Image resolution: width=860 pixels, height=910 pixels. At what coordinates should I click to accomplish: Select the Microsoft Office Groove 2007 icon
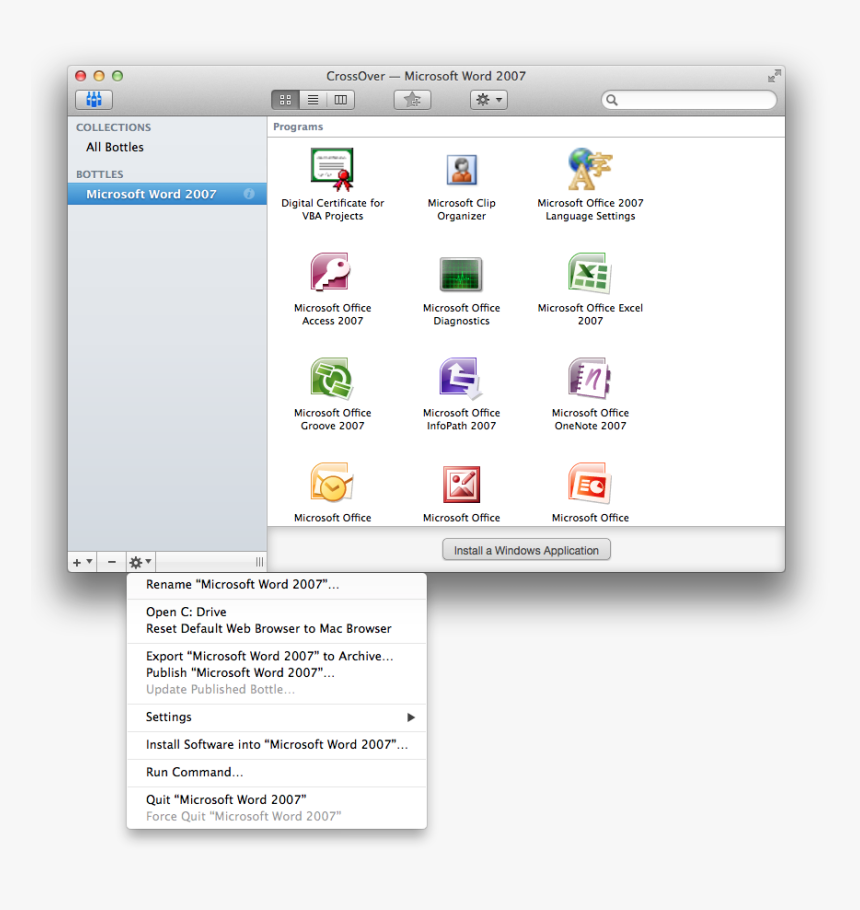(x=333, y=378)
